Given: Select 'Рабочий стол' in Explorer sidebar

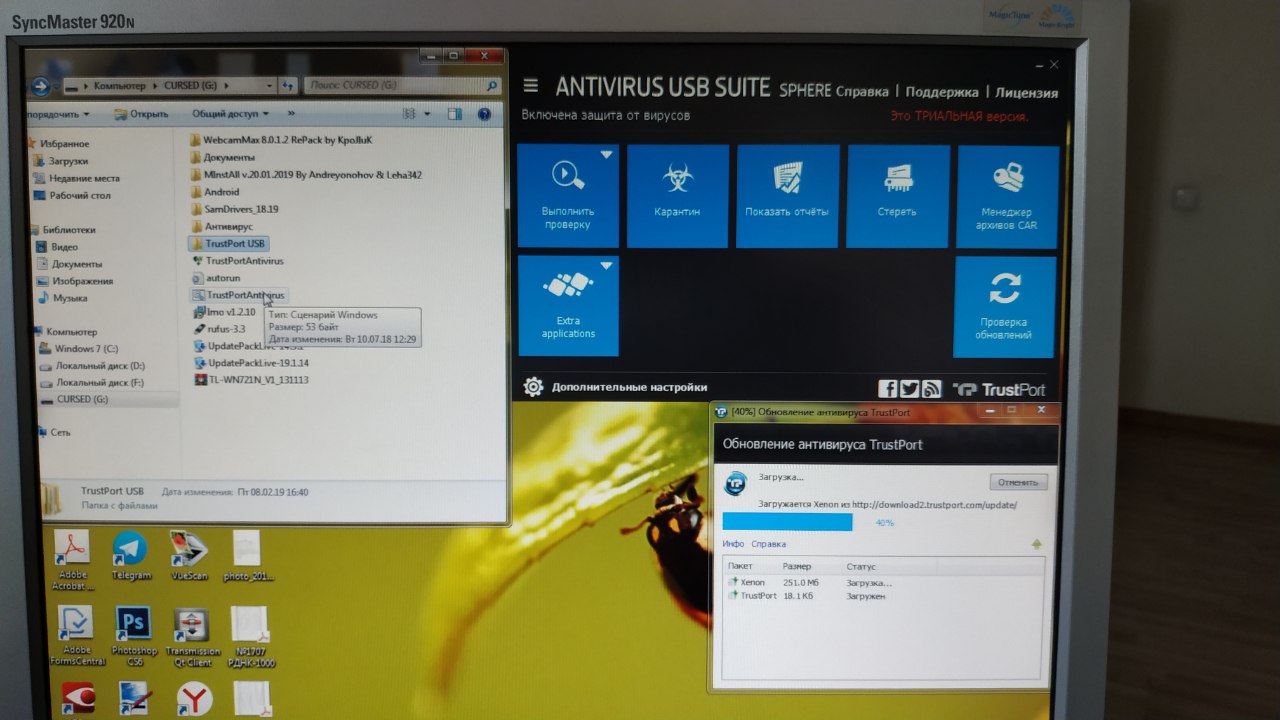Looking at the screenshot, I should pos(72,195).
